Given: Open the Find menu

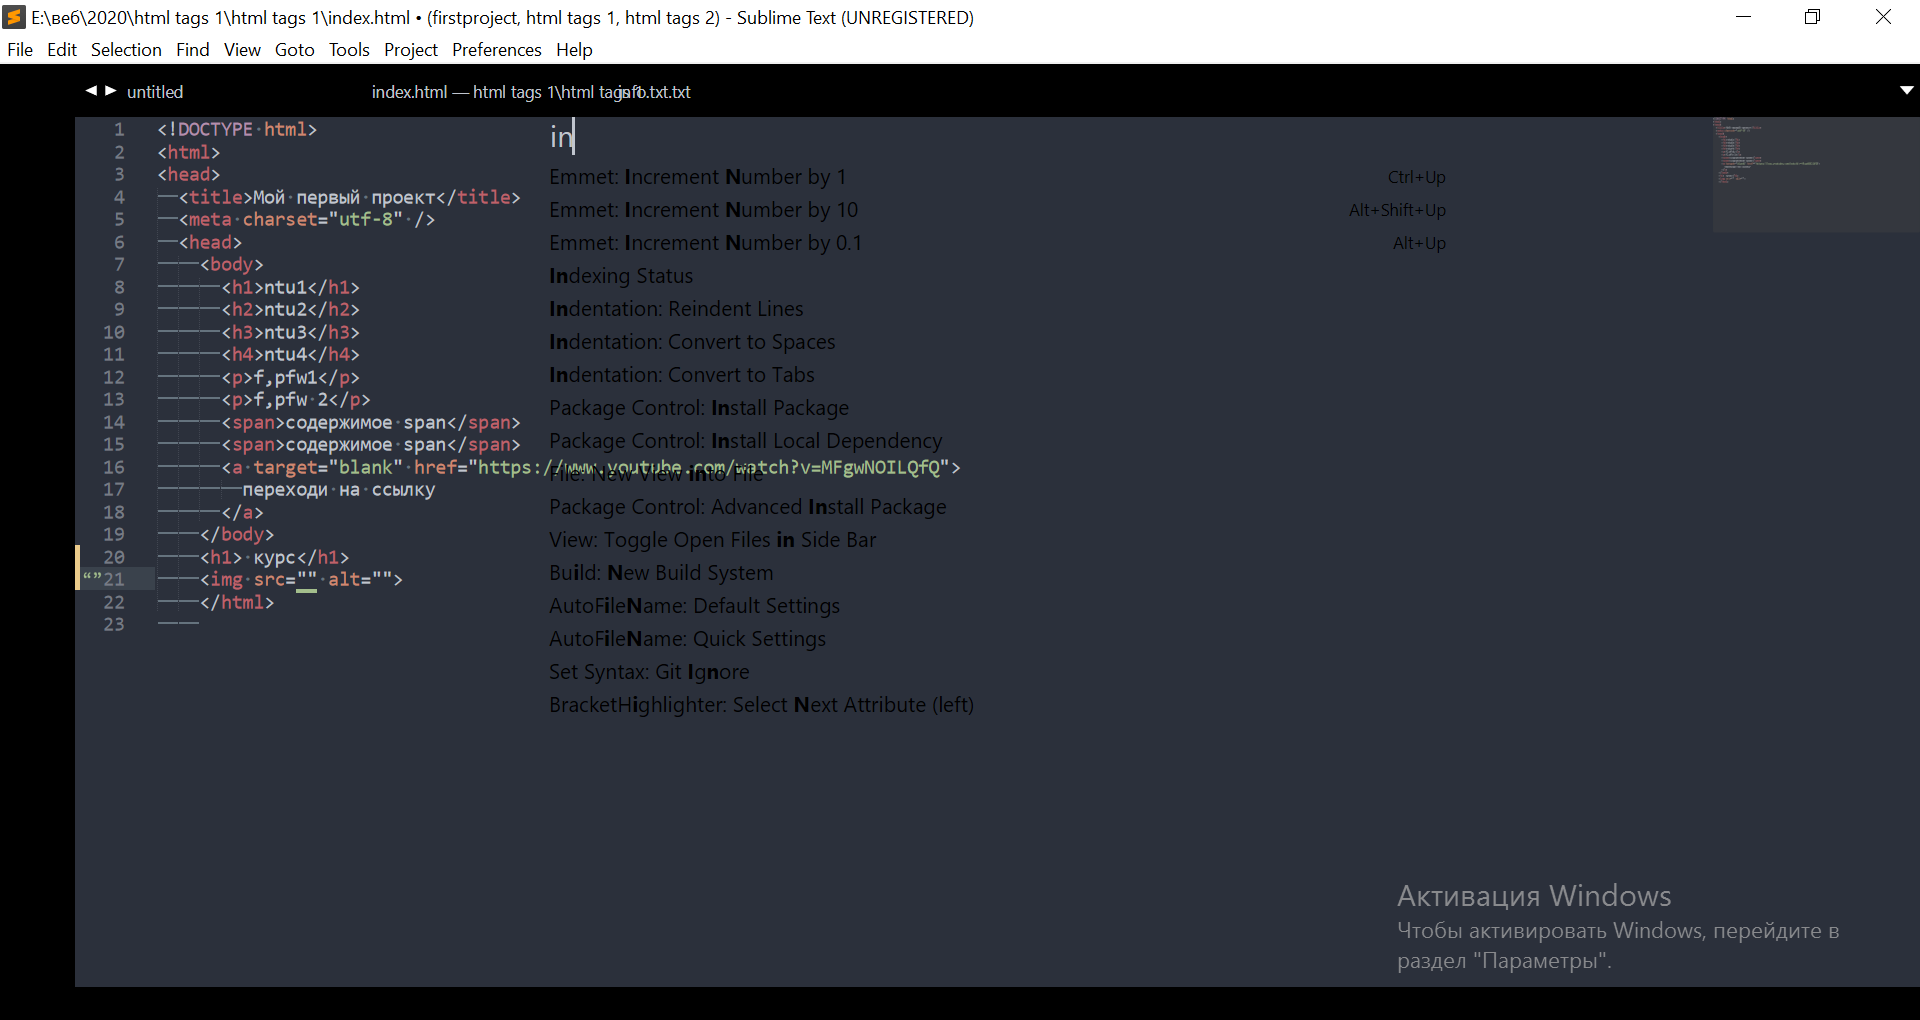Looking at the screenshot, I should (193, 50).
